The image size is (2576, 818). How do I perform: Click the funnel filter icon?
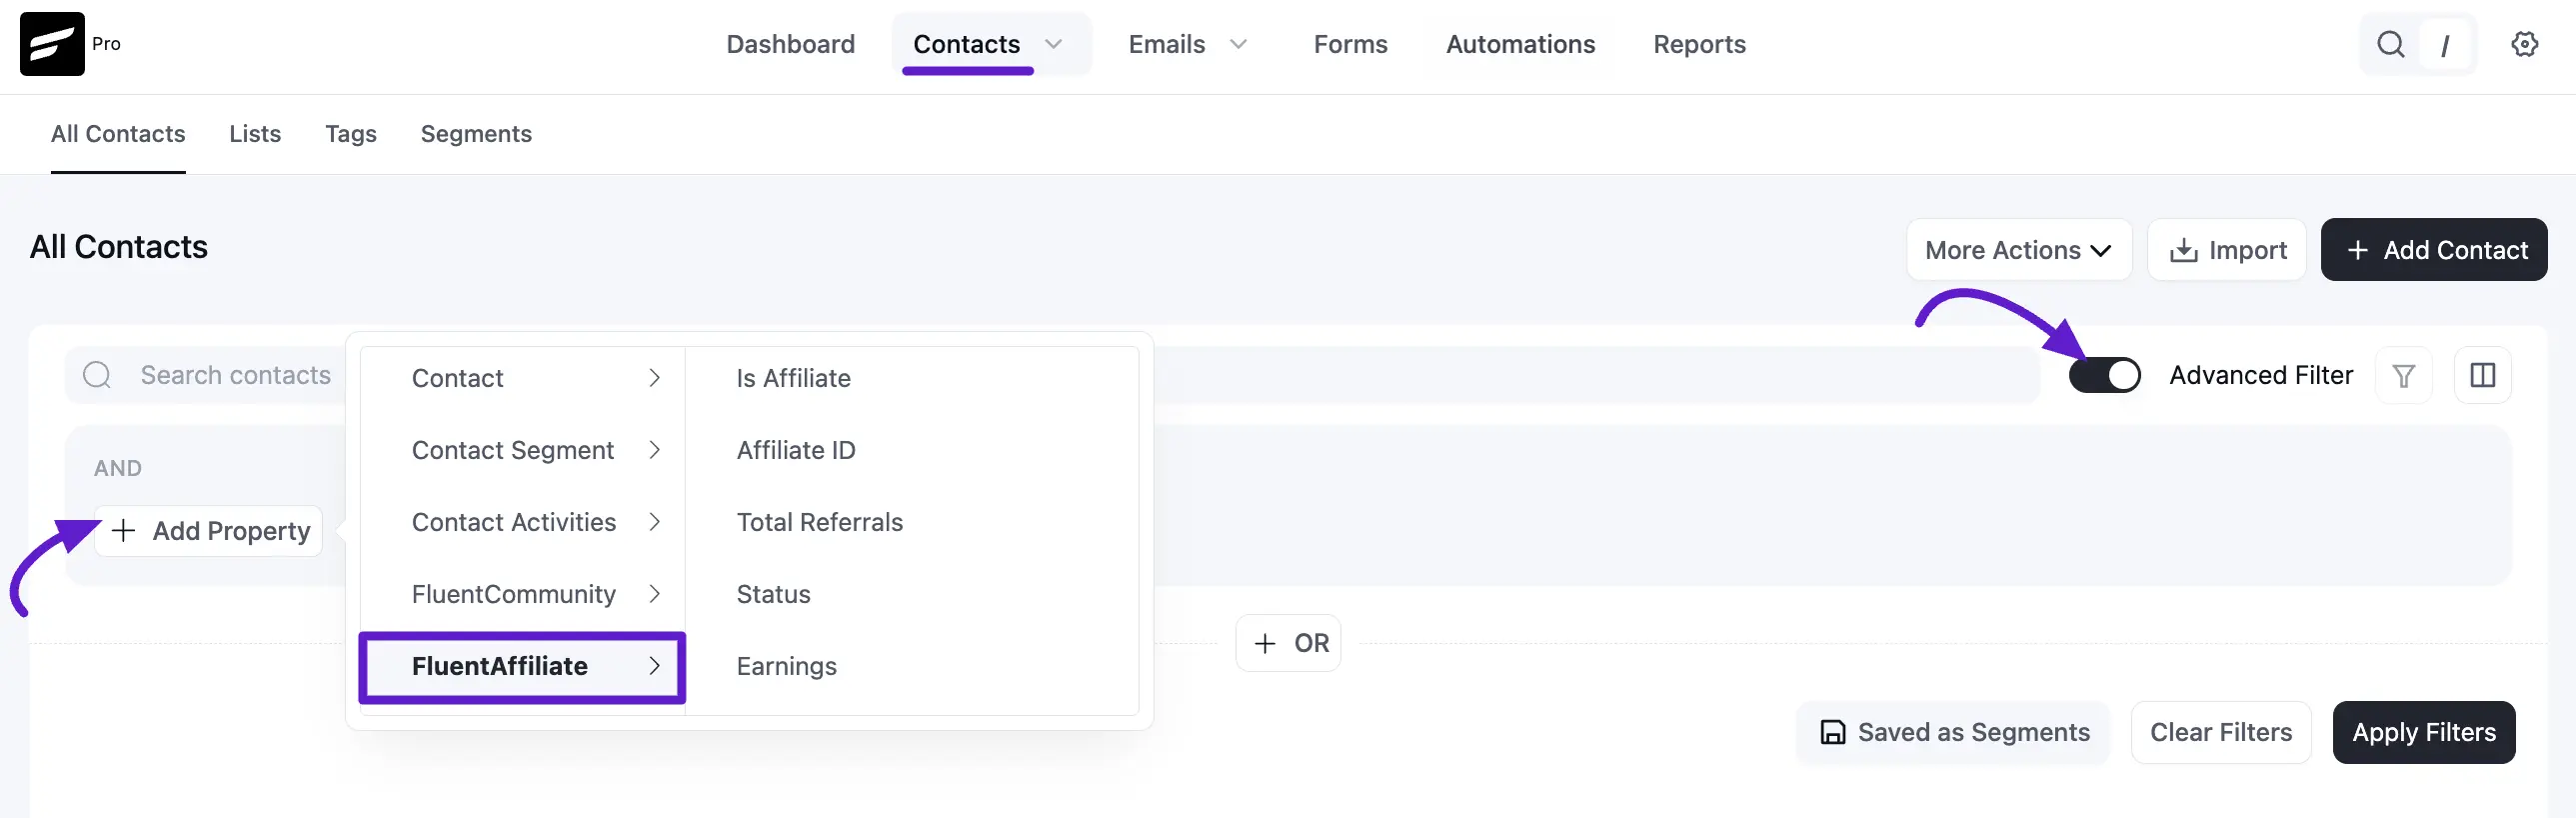[x=2404, y=375]
